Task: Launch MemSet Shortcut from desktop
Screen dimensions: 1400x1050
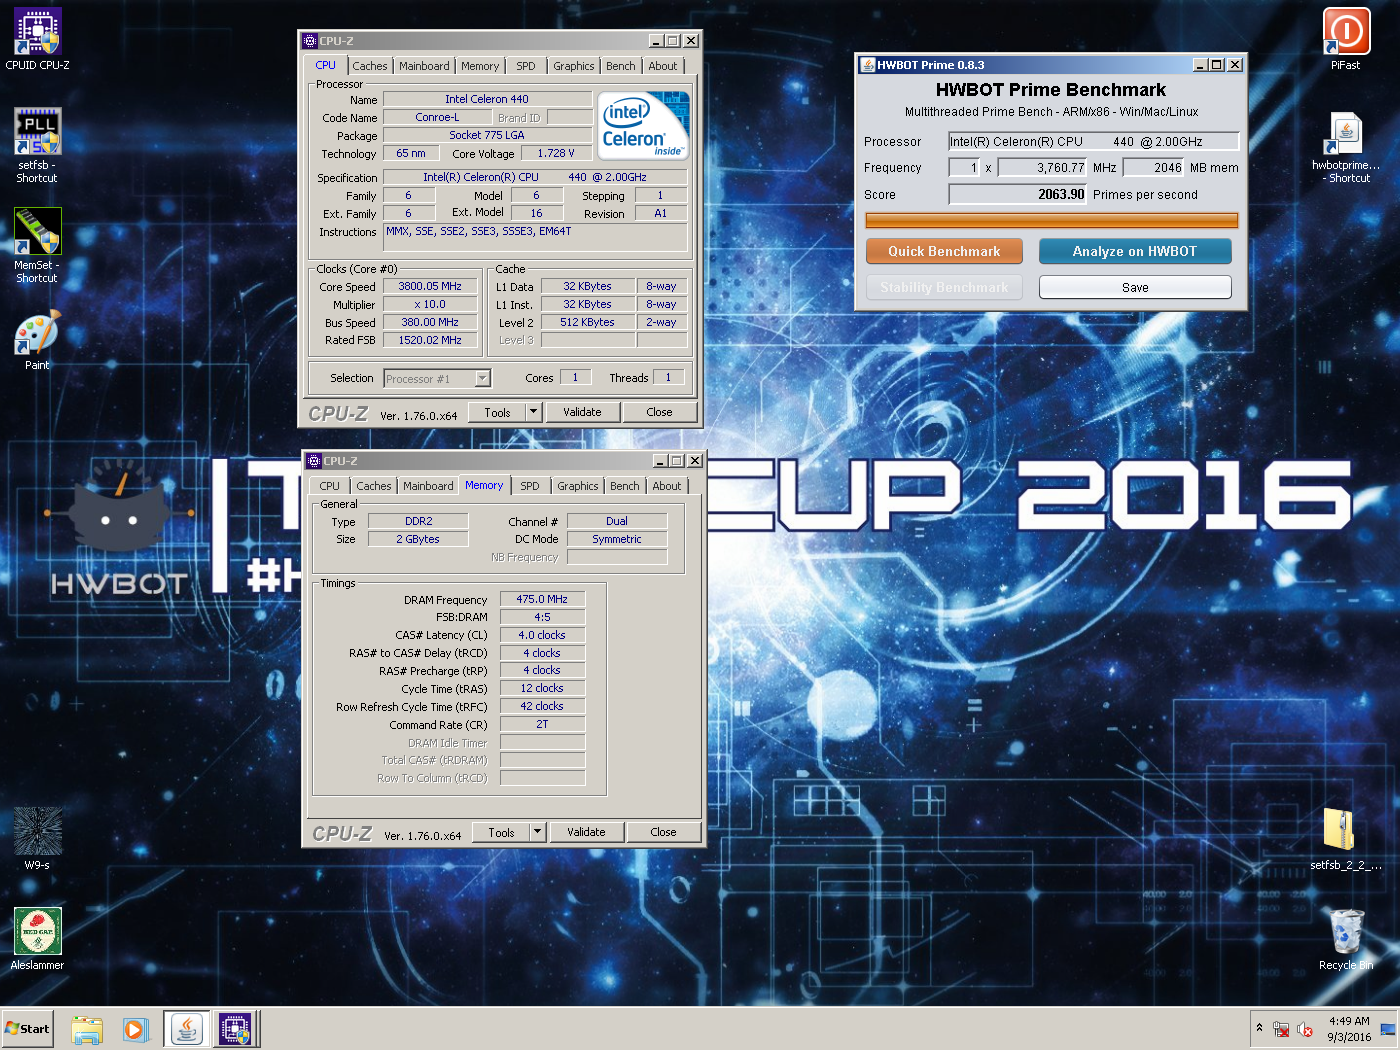Action: point(38,246)
